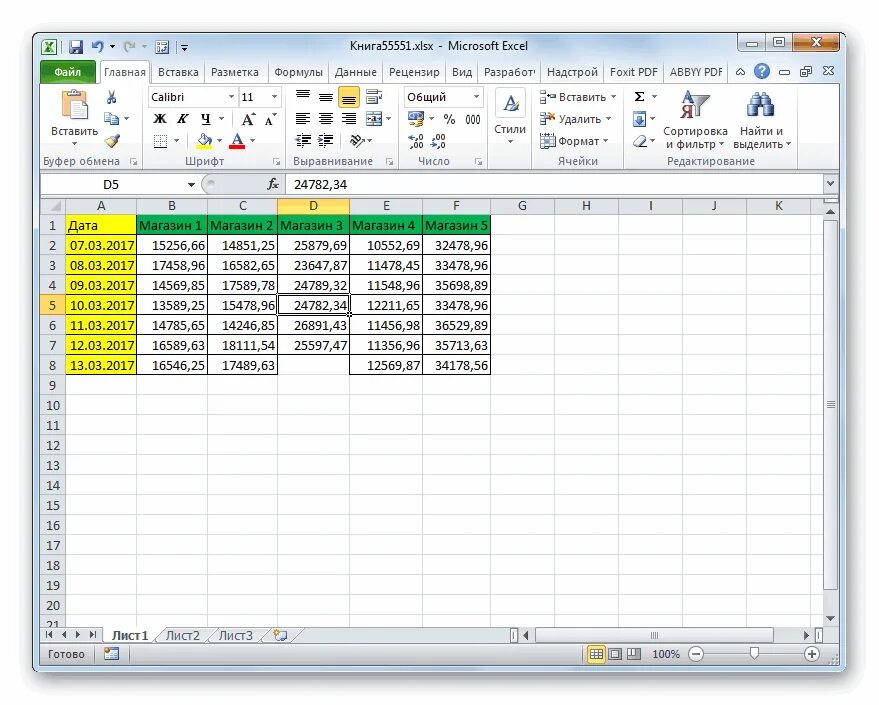Viewport: 879px width, 705px height.
Task: Click the Merge and Center icon
Action: (374, 119)
